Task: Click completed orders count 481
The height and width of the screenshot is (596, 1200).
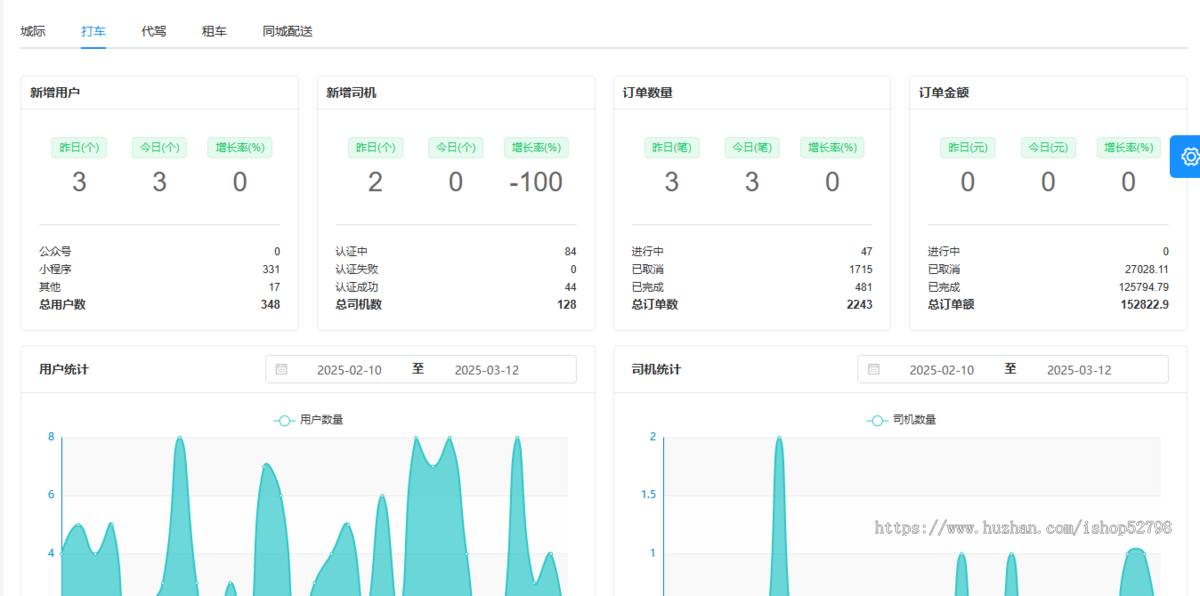Action: click(863, 287)
